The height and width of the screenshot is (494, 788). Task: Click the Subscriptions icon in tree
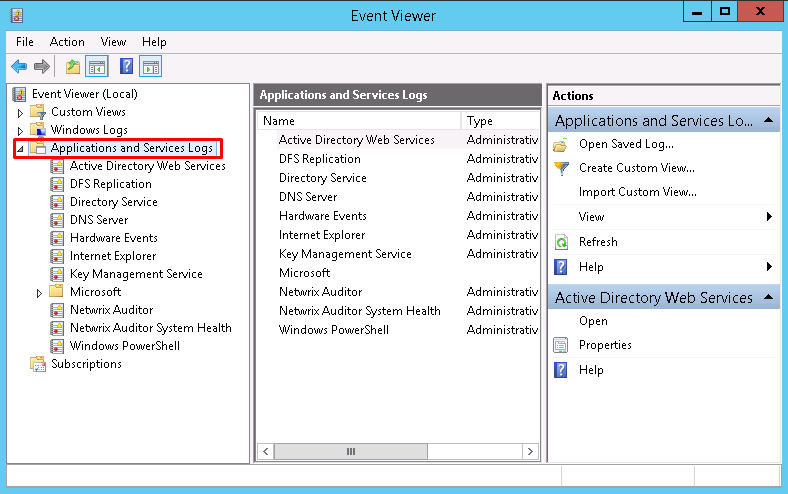38,364
